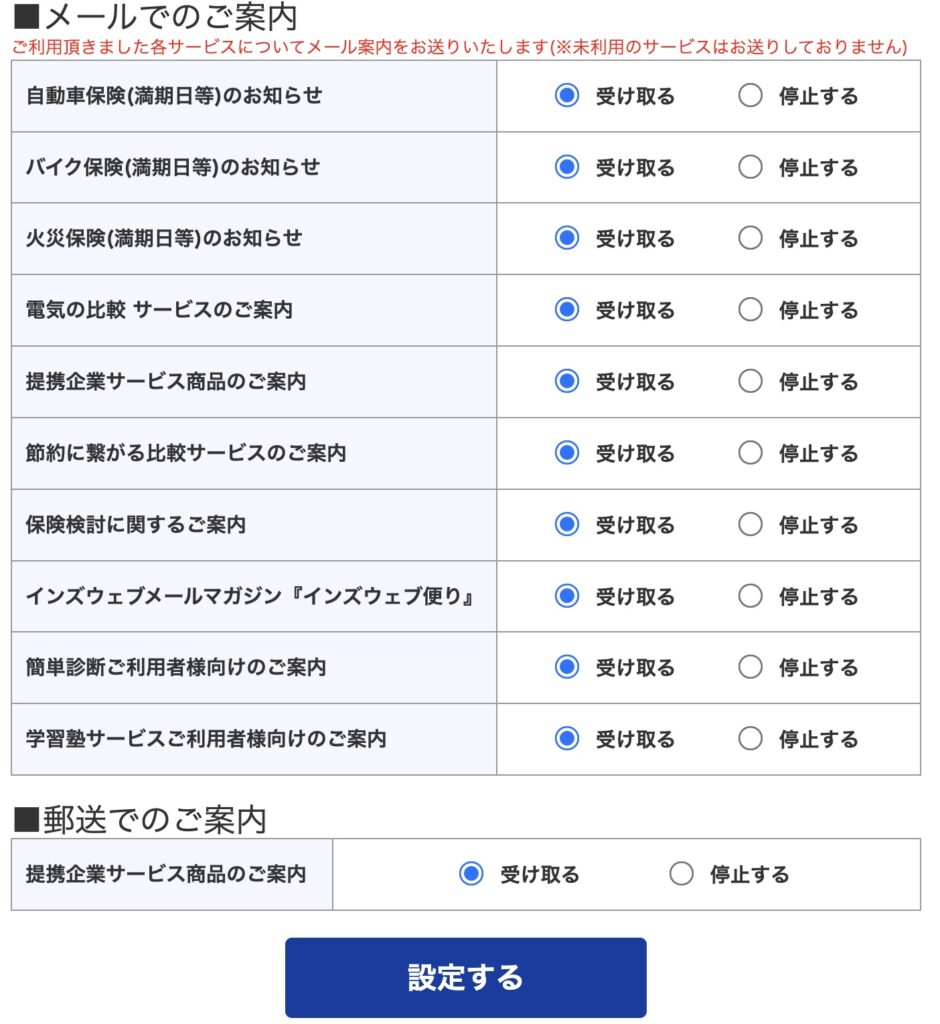
Task: Select 受け取る for 自動車保険 notifications
Action: 567,96
